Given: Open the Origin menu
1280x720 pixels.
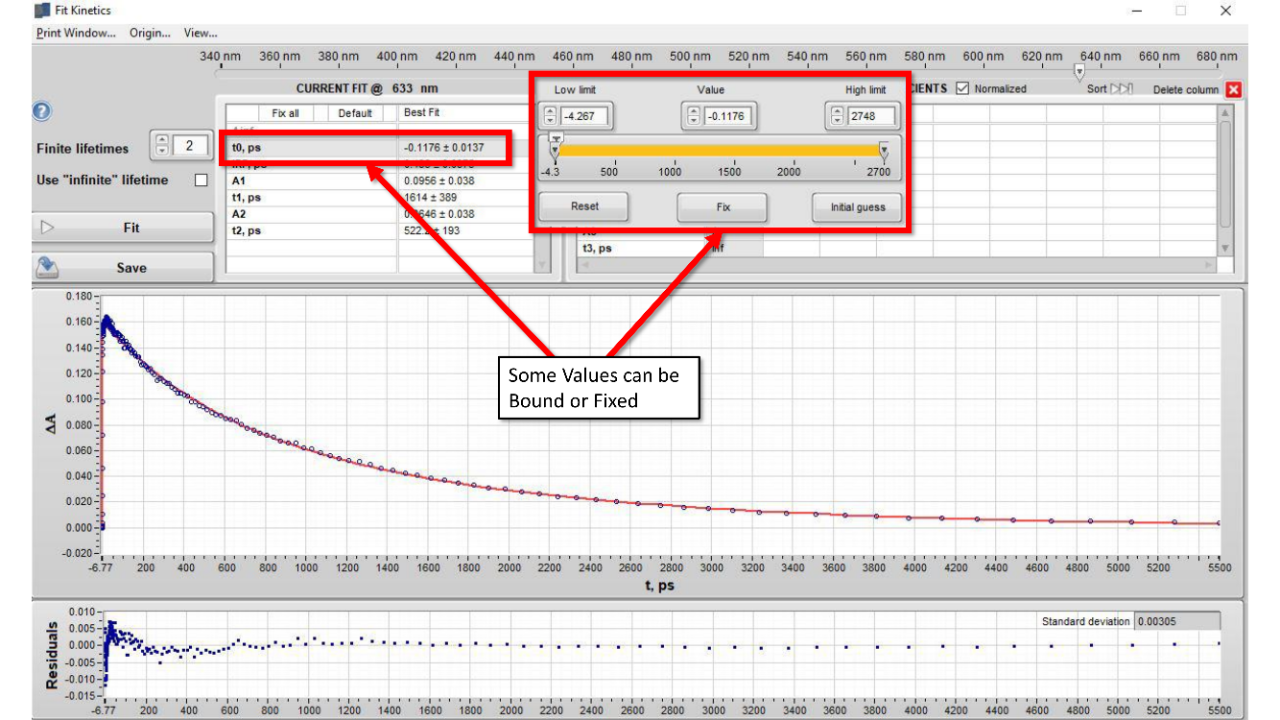Looking at the screenshot, I should (x=150, y=33).
